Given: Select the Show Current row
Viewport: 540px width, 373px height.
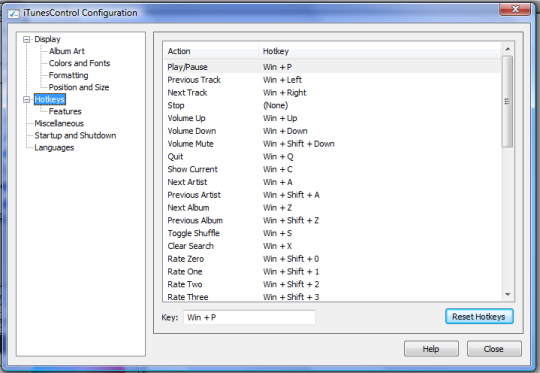Looking at the screenshot, I should click(x=332, y=169).
